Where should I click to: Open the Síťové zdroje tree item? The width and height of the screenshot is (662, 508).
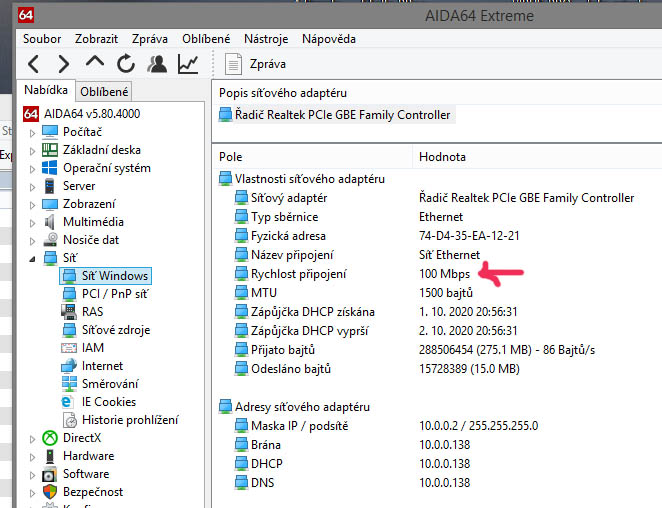(106, 330)
